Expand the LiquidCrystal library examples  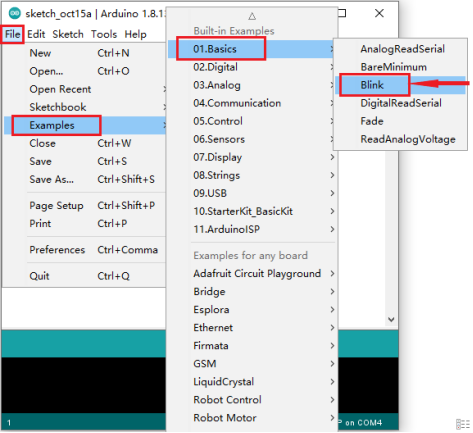tap(252, 381)
